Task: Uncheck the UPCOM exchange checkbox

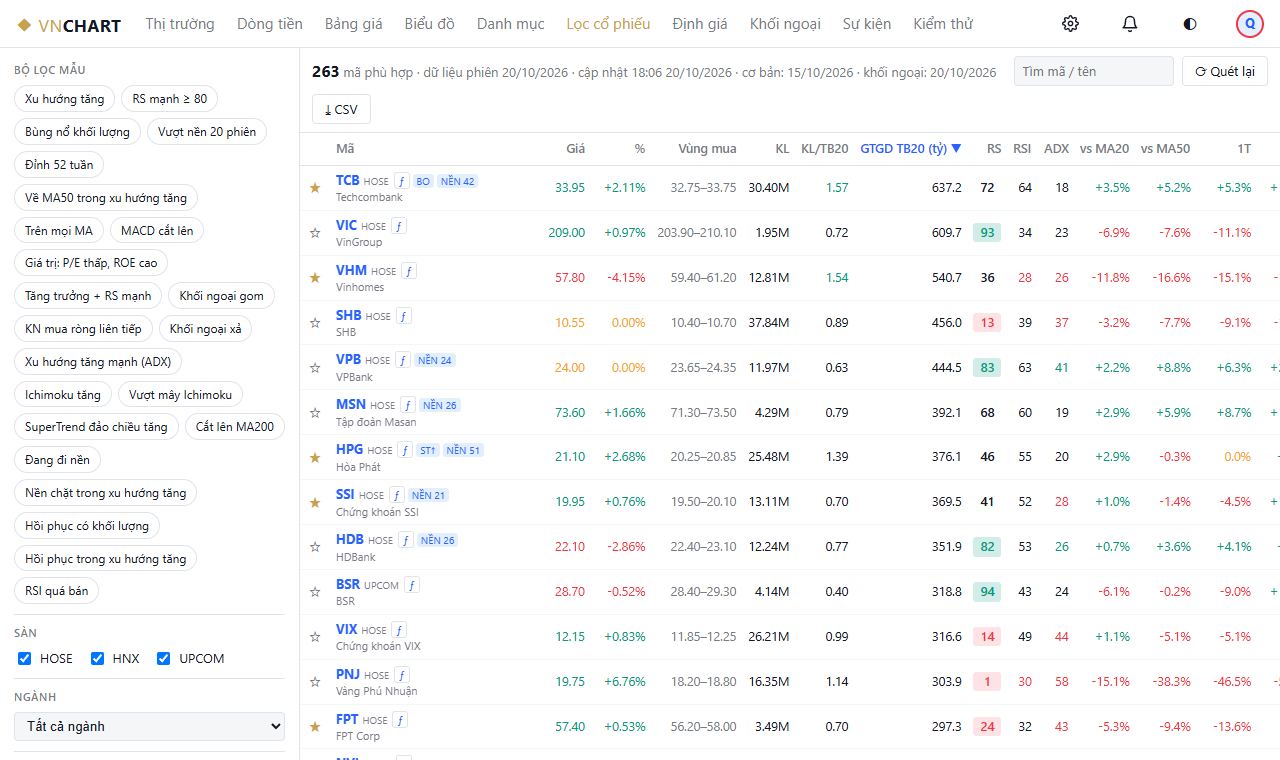Action: [164, 658]
